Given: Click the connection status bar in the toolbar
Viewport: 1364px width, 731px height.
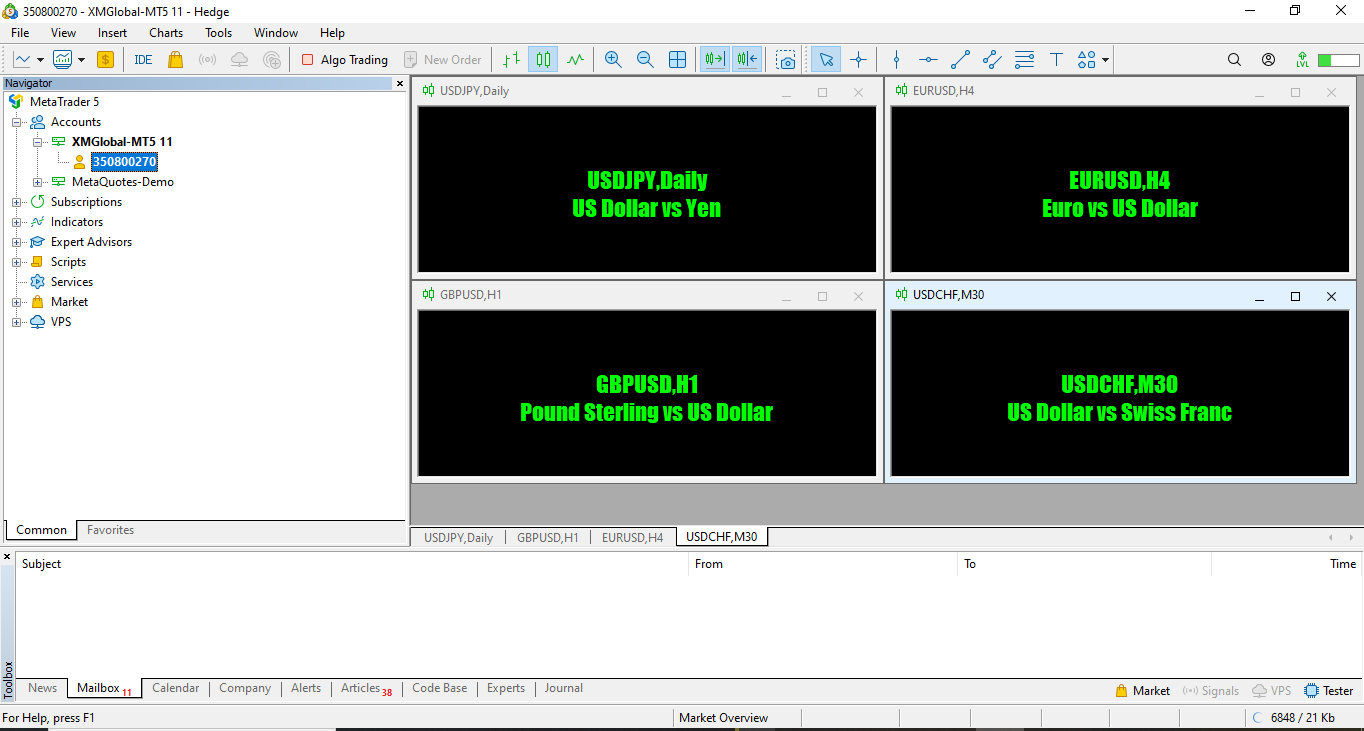Looking at the screenshot, I should [x=1338, y=60].
